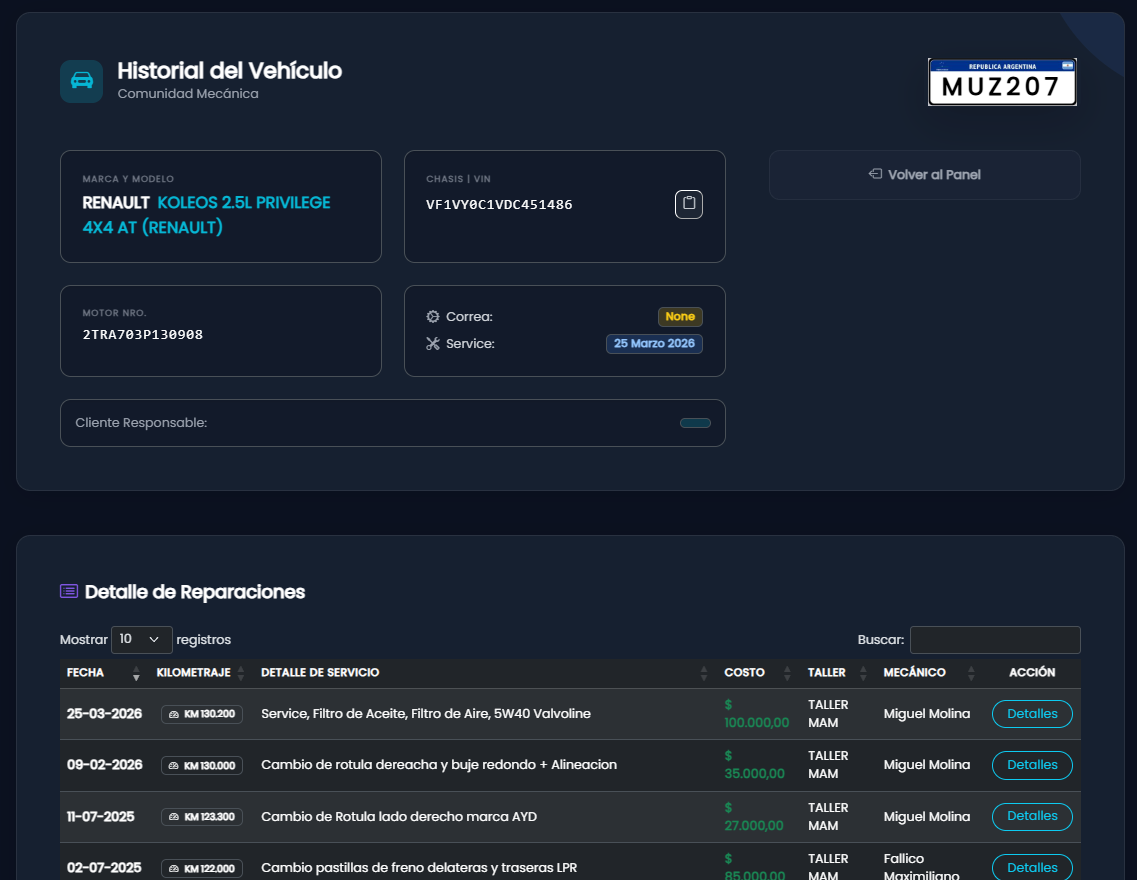Click the cost $ 35.000,00

tap(754, 765)
